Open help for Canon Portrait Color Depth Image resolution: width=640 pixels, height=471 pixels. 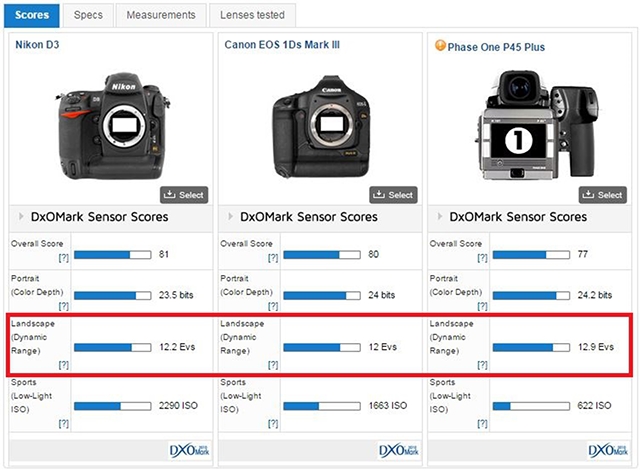(x=273, y=306)
